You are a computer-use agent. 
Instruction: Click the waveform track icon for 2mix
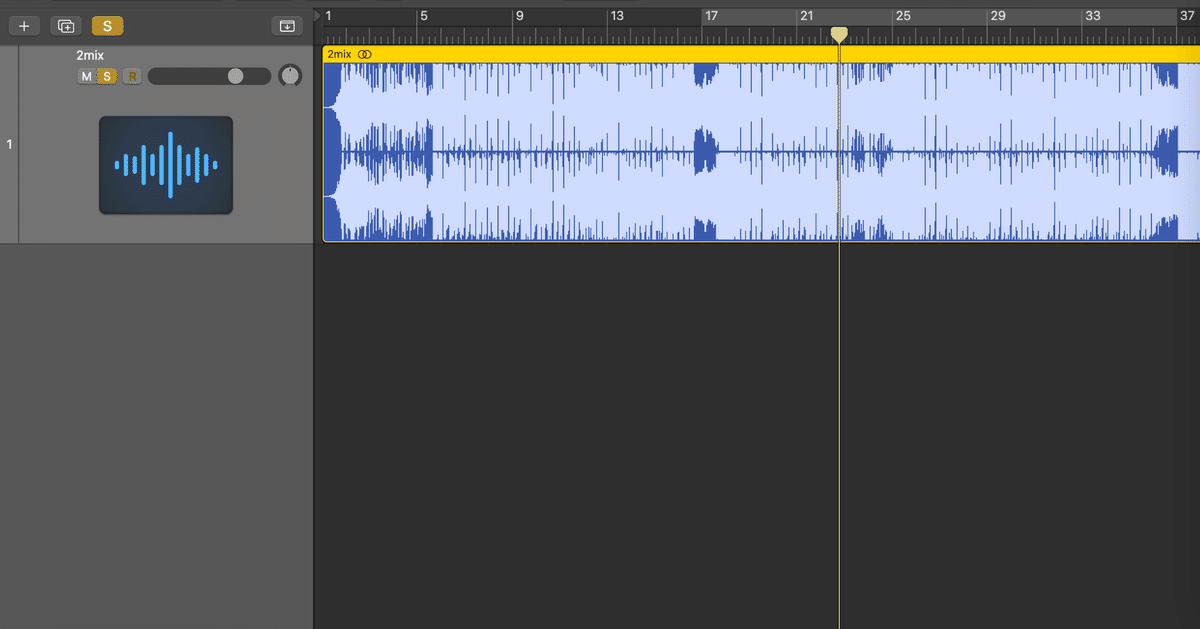[165, 163]
